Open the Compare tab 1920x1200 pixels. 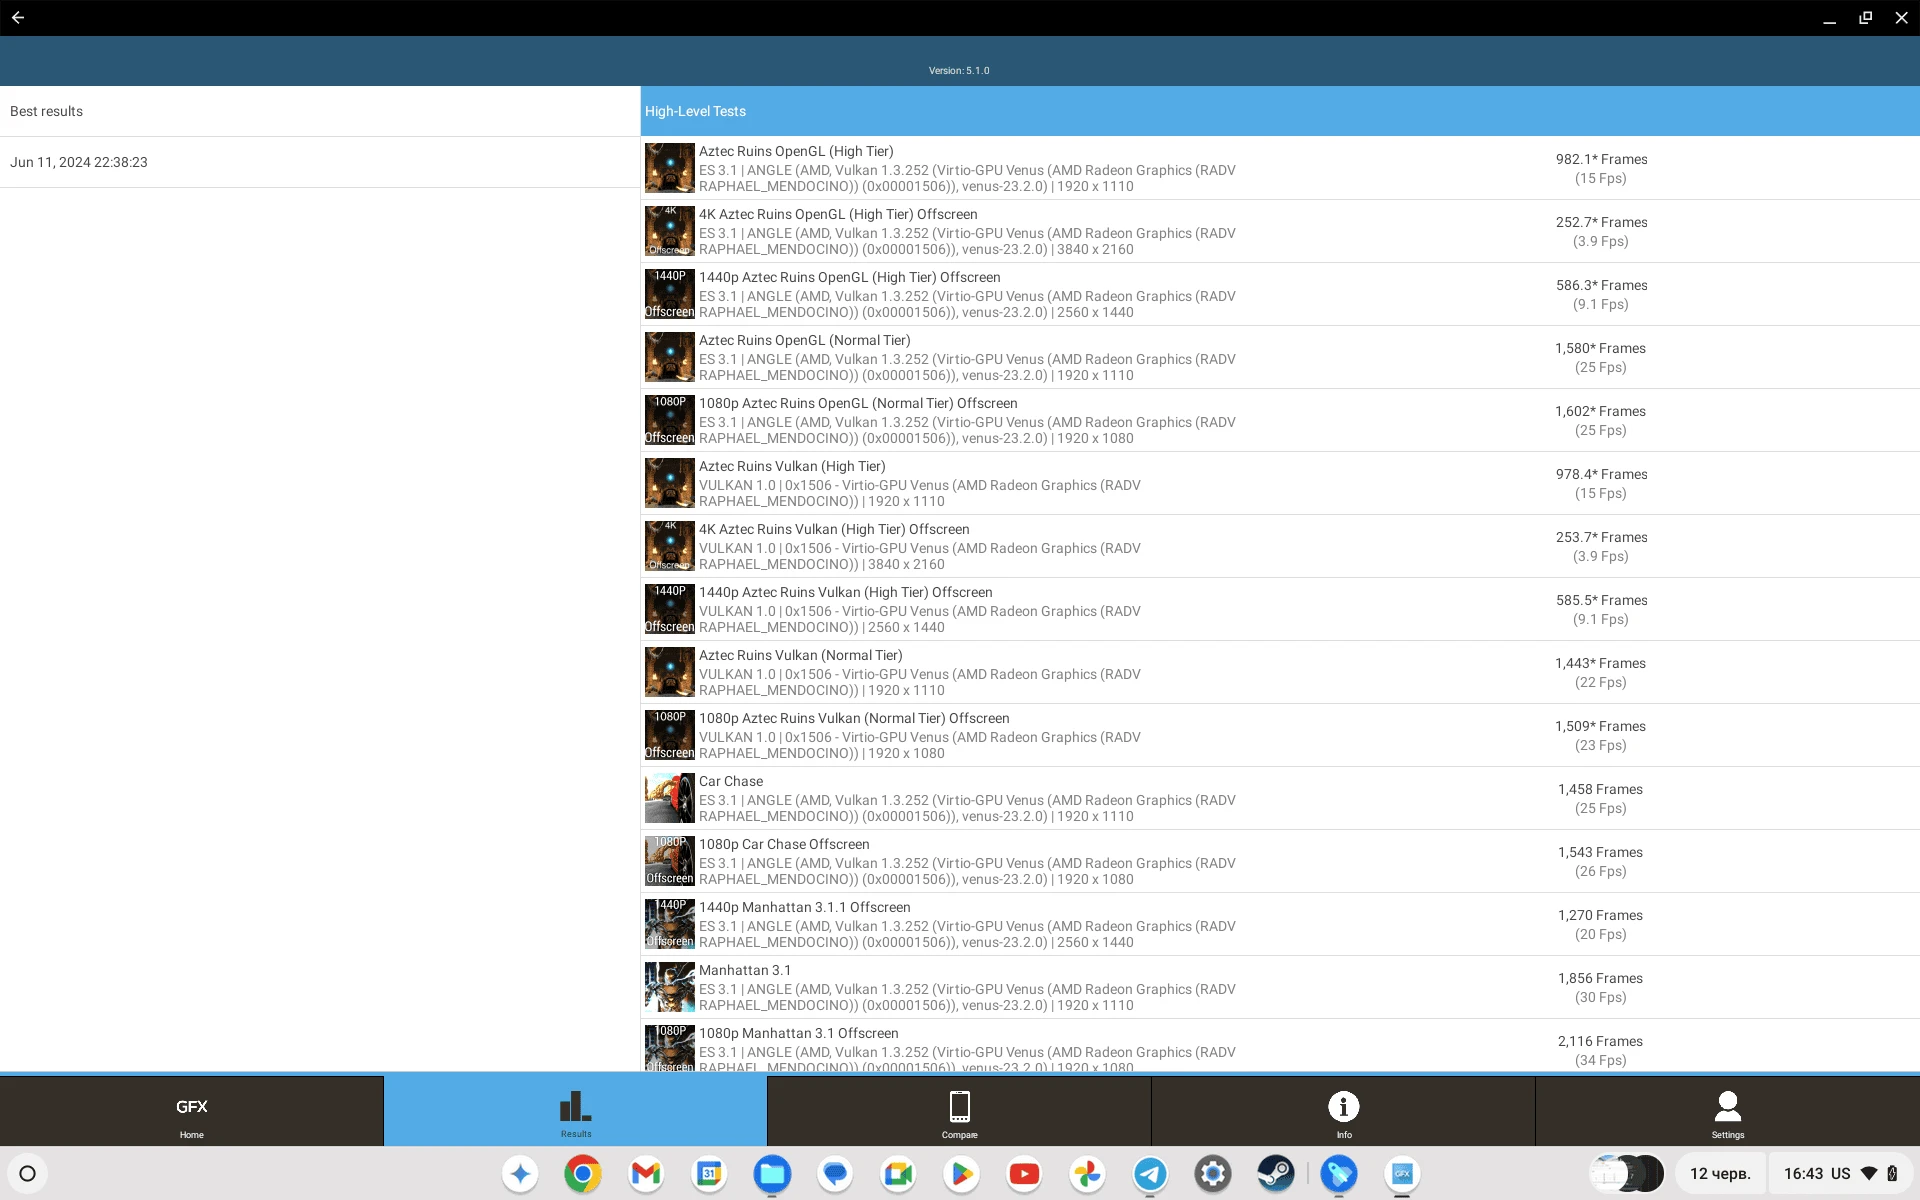pos(959,1111)
